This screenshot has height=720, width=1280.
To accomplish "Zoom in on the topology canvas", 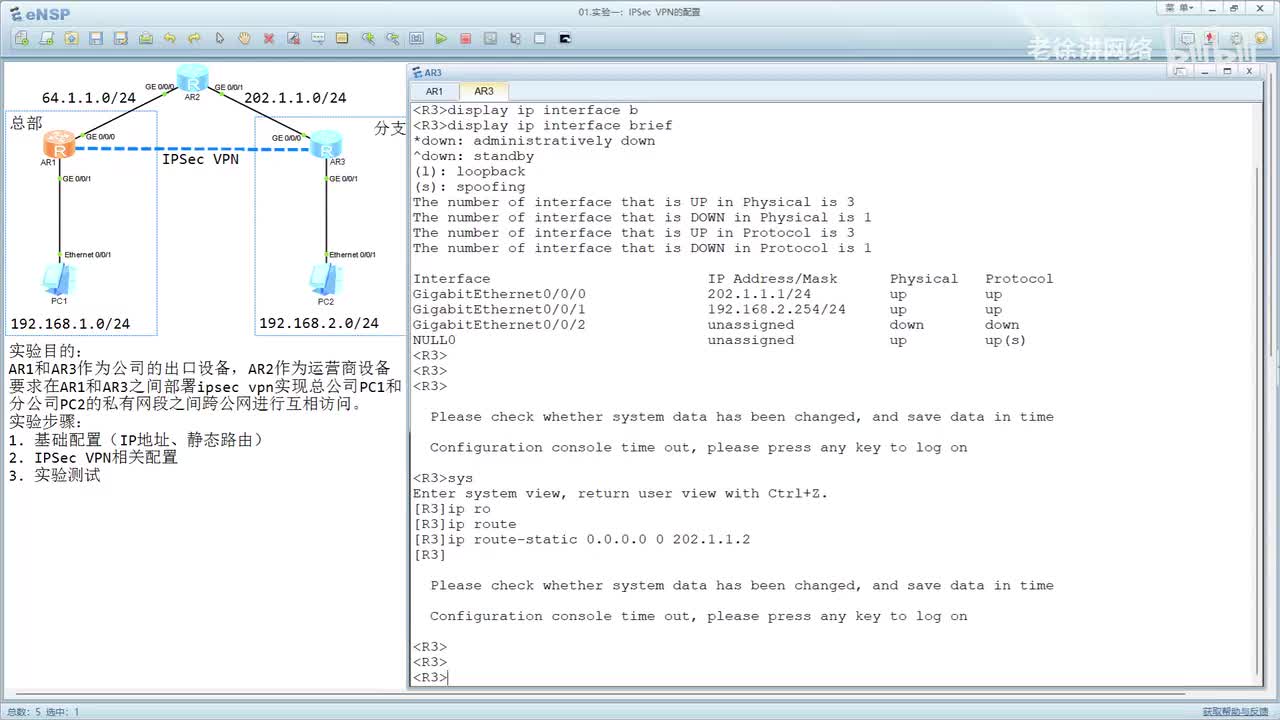I will coord(368,39).
